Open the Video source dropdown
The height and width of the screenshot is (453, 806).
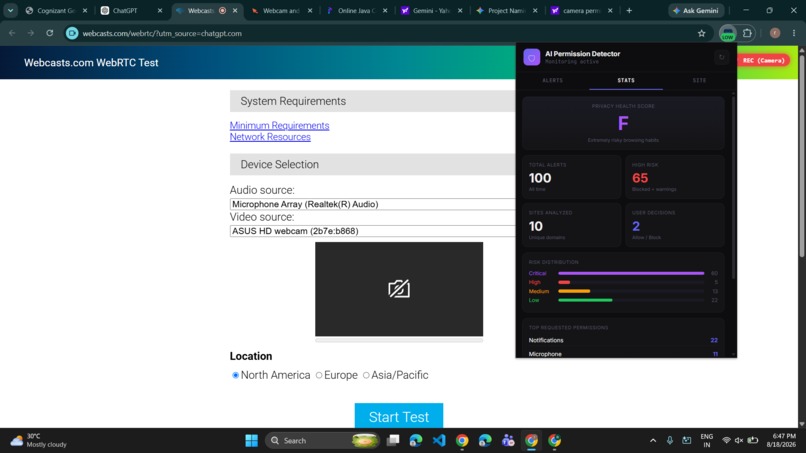[373, 231]
